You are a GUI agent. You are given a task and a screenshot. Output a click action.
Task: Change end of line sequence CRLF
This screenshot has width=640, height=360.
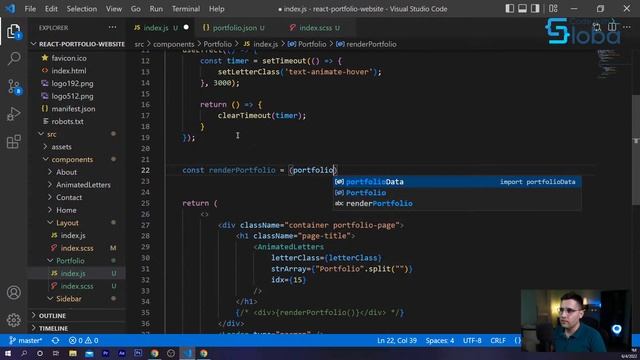coord(498,340)
